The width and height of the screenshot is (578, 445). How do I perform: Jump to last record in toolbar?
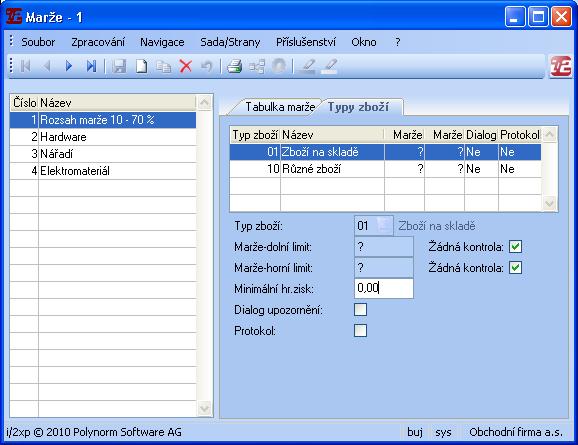(x=91, y=66)
